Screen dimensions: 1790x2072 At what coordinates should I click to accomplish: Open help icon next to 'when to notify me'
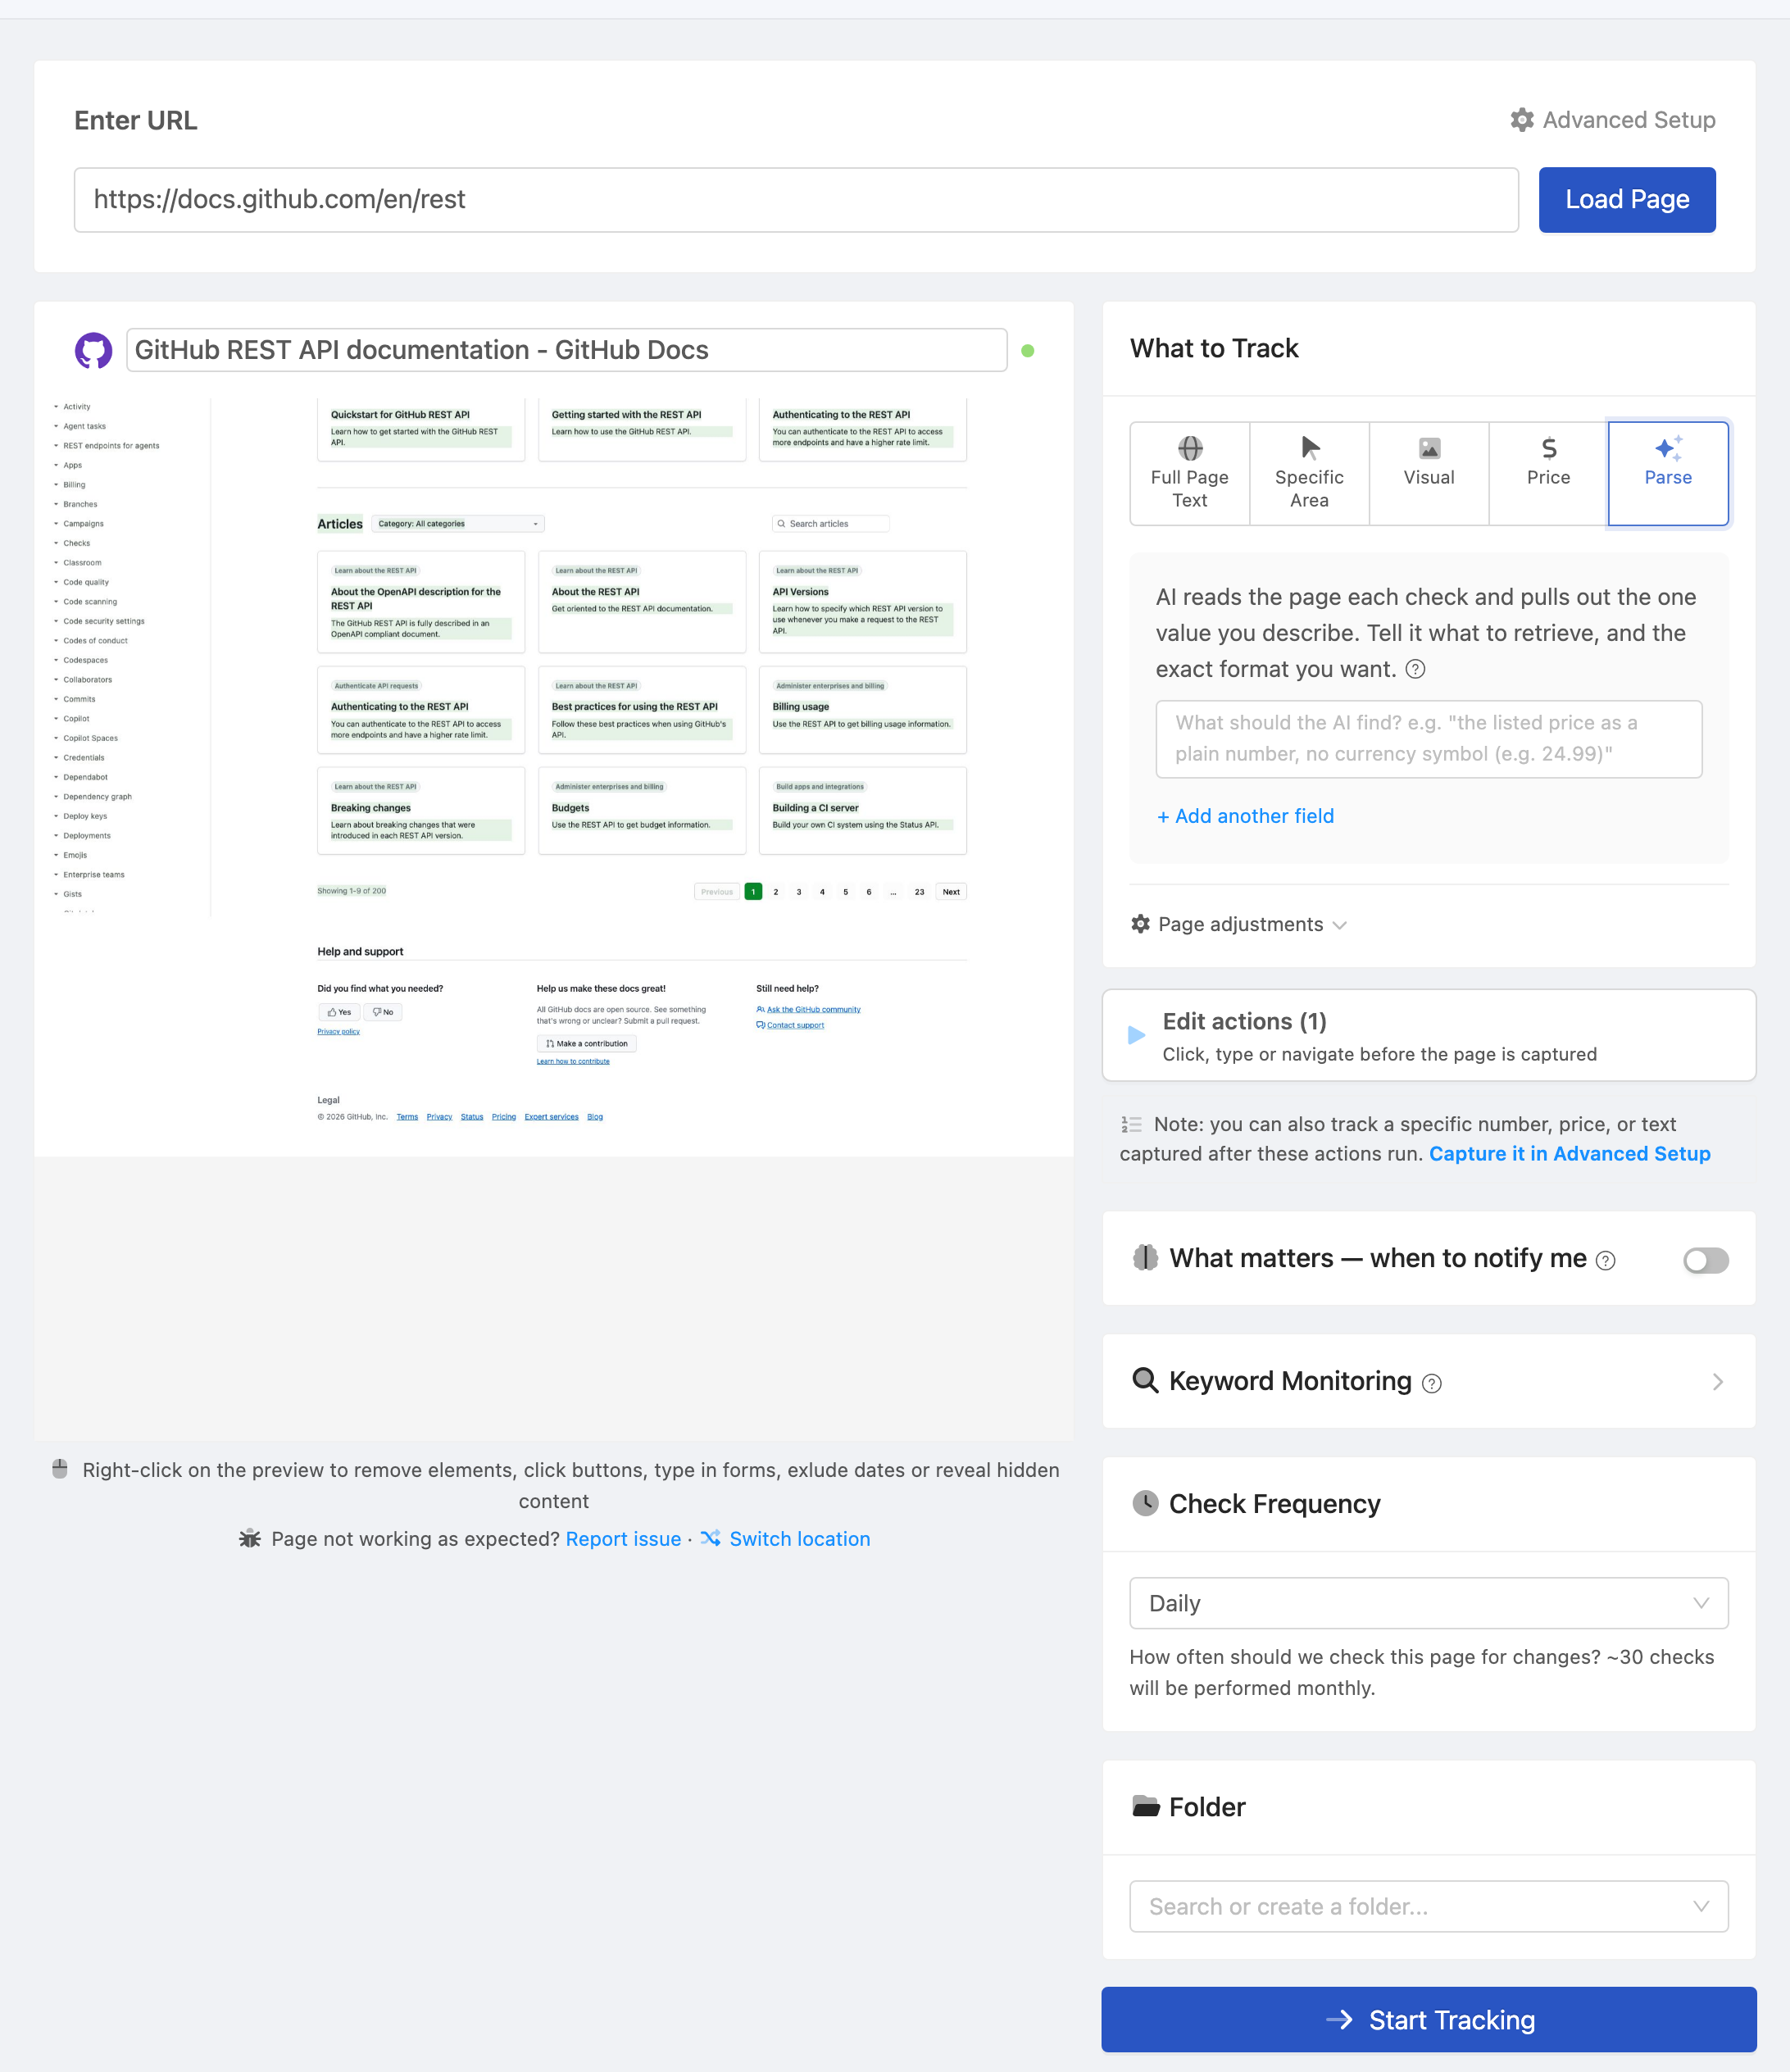tap(1605, 1260)
